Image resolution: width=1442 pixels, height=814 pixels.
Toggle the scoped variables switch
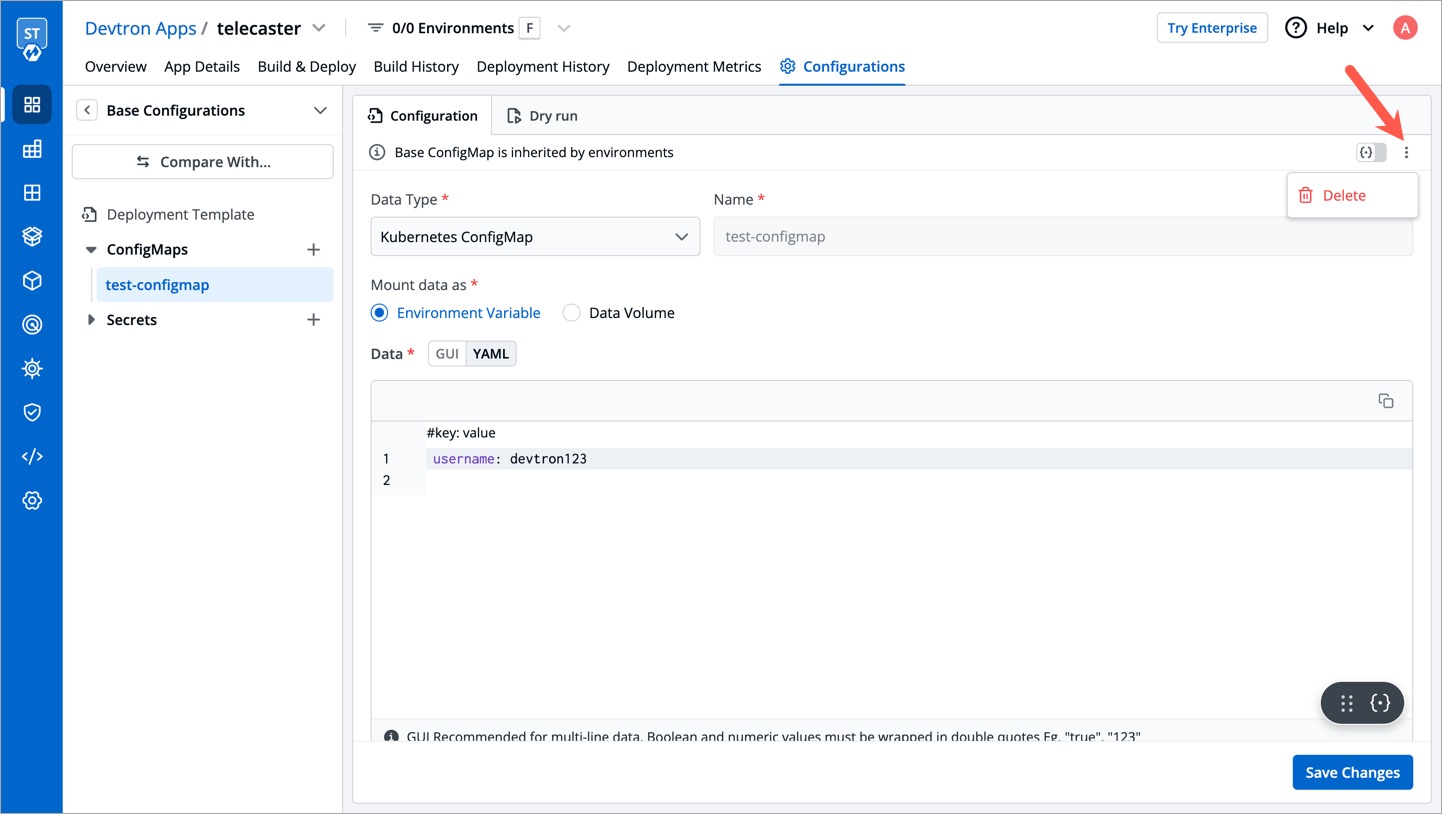coord(1371,153)
